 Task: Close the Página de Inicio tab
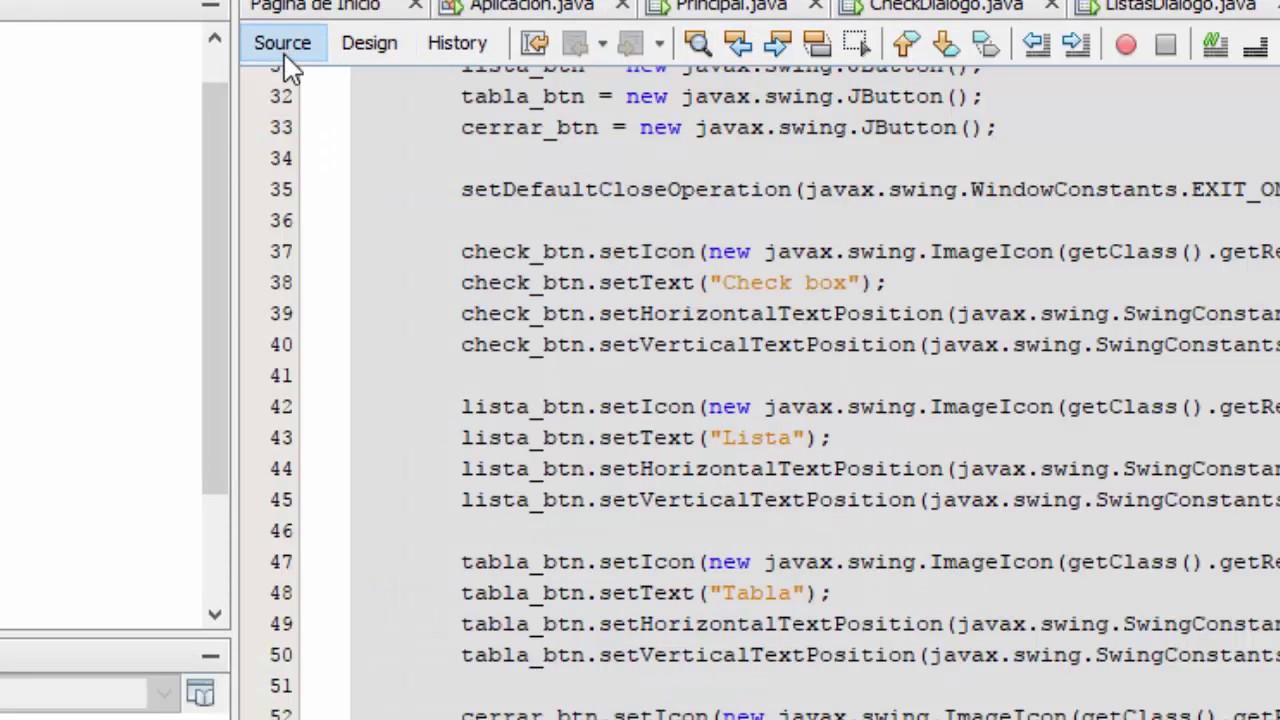(415, 6)
